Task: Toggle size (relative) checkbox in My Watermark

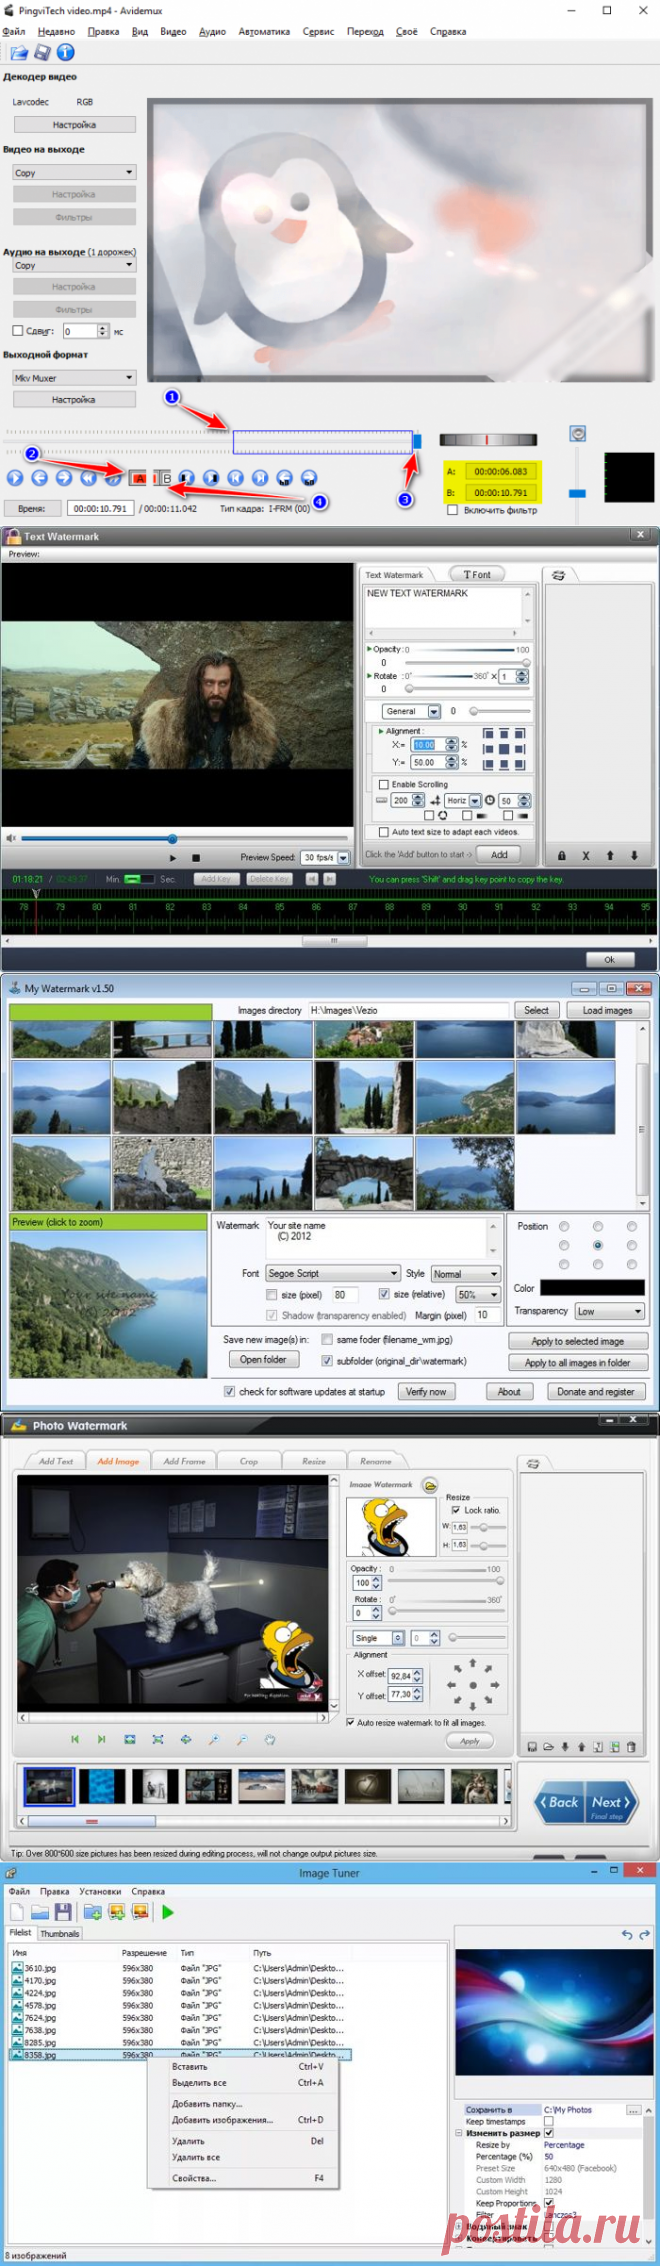Action: click(384, 1294)
